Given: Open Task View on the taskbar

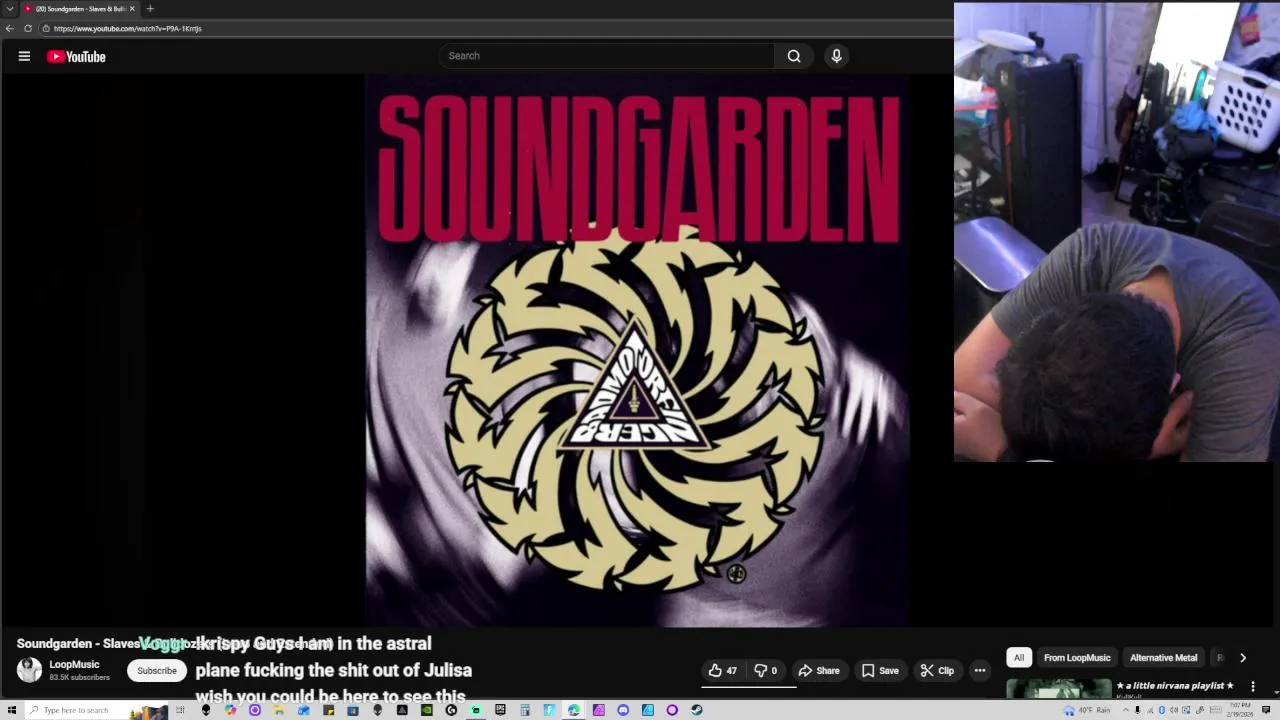Looking at the screenshot, I should (x=180, y=710).
